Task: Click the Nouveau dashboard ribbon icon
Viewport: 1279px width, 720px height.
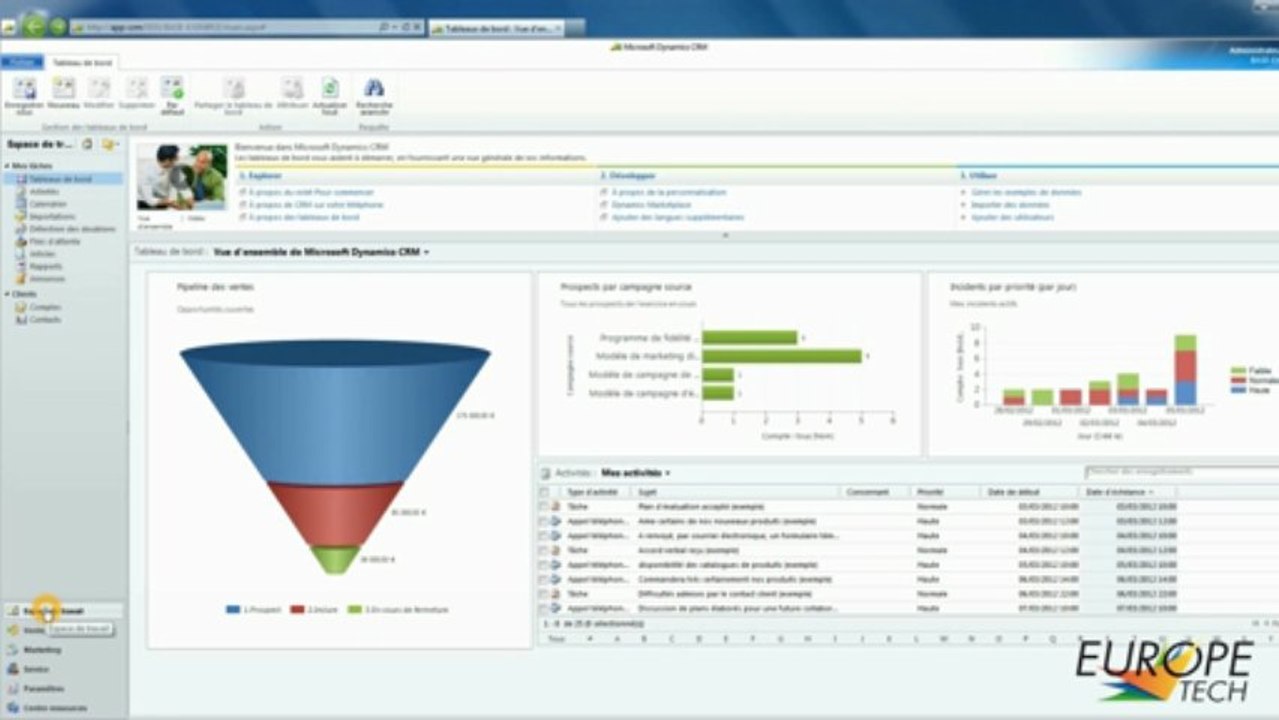Action: [62, 88]
